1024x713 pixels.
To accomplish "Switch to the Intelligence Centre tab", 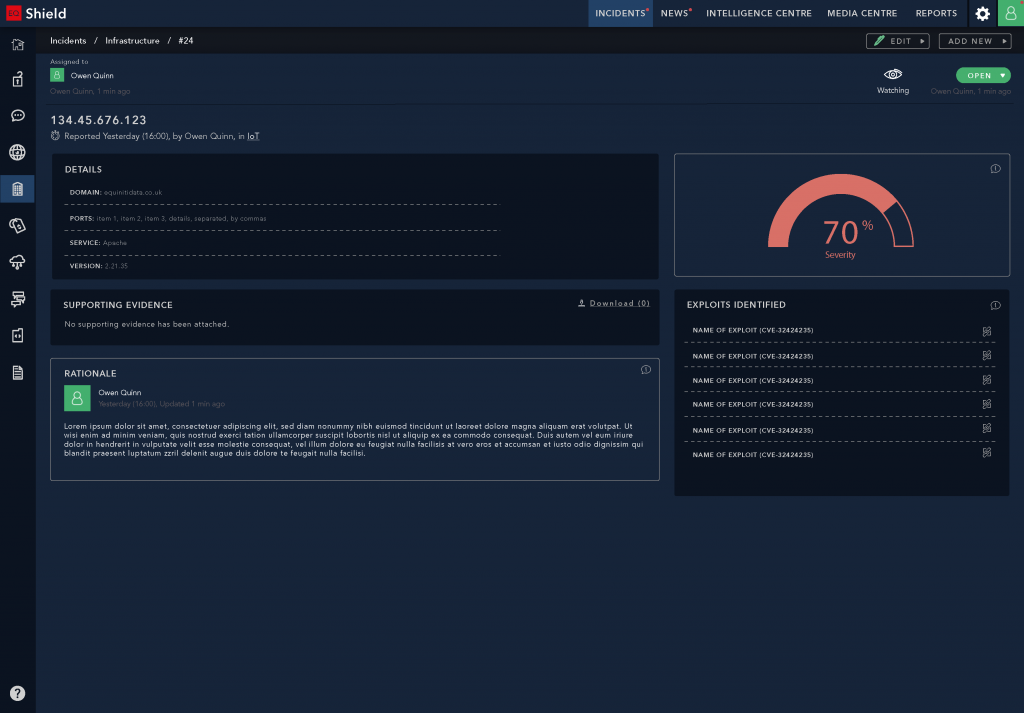I will point(757,14).
